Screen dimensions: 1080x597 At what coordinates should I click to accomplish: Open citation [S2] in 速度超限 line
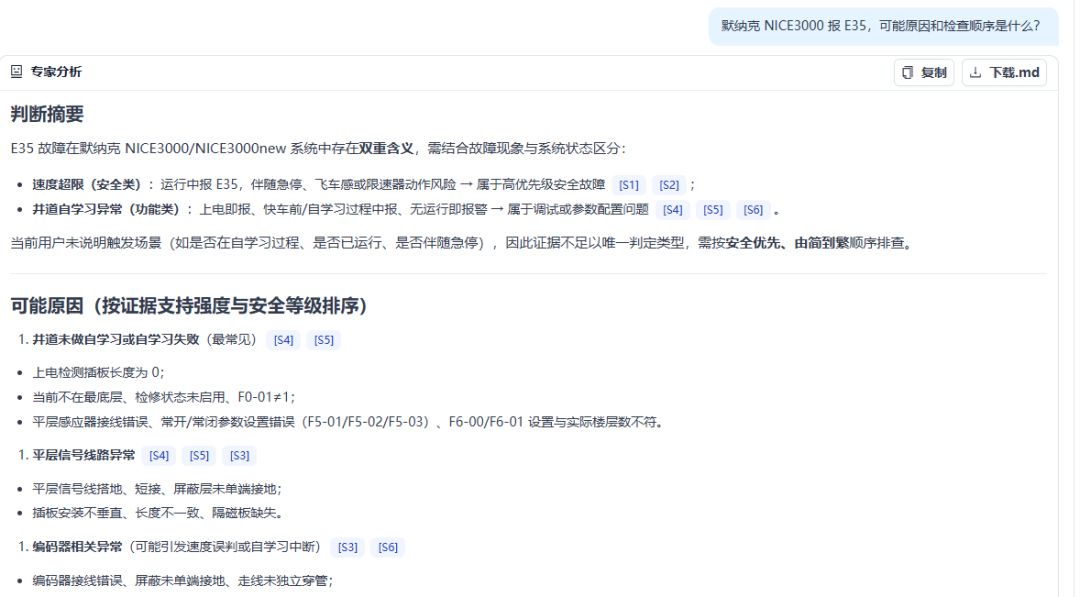(x=669, y=185)
